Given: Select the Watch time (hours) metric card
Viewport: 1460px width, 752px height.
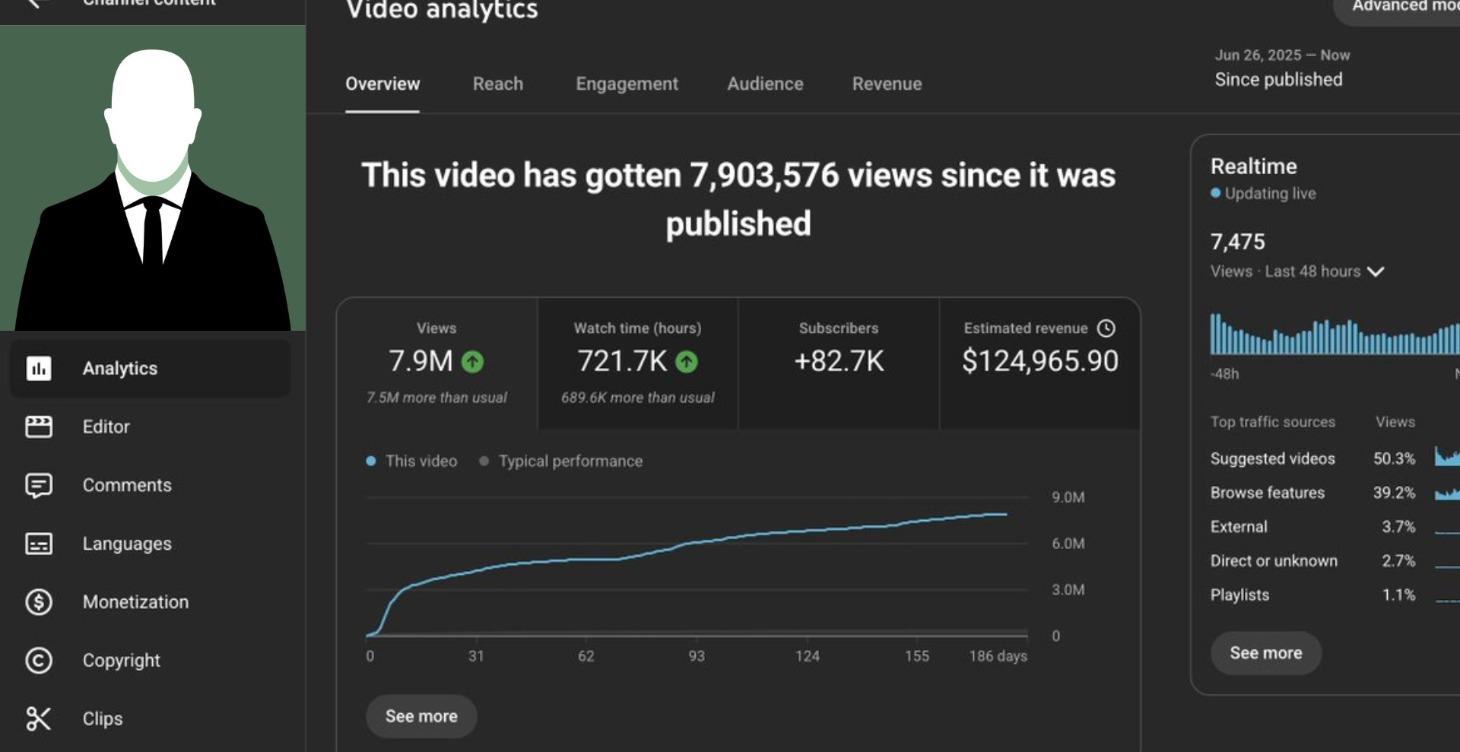Looking at the screenshot, I should click(638, 364).
